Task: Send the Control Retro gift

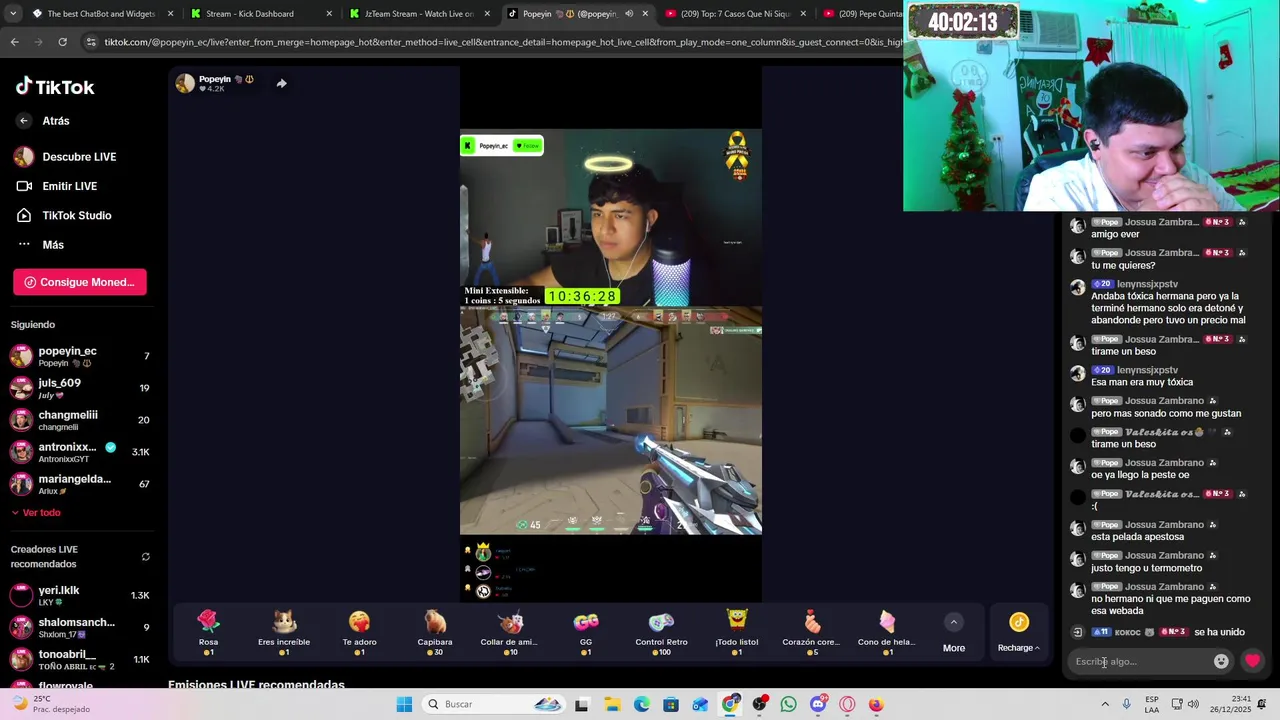Action: click(x=661, y=632)
